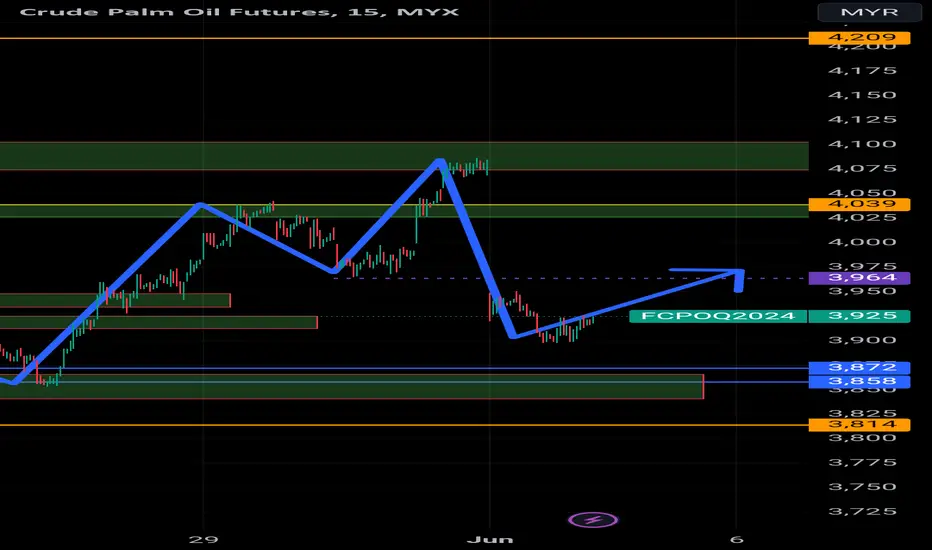The image size is (932, 550).
Task: Click the 4,150 price scale value
Action: click(862, 95)
